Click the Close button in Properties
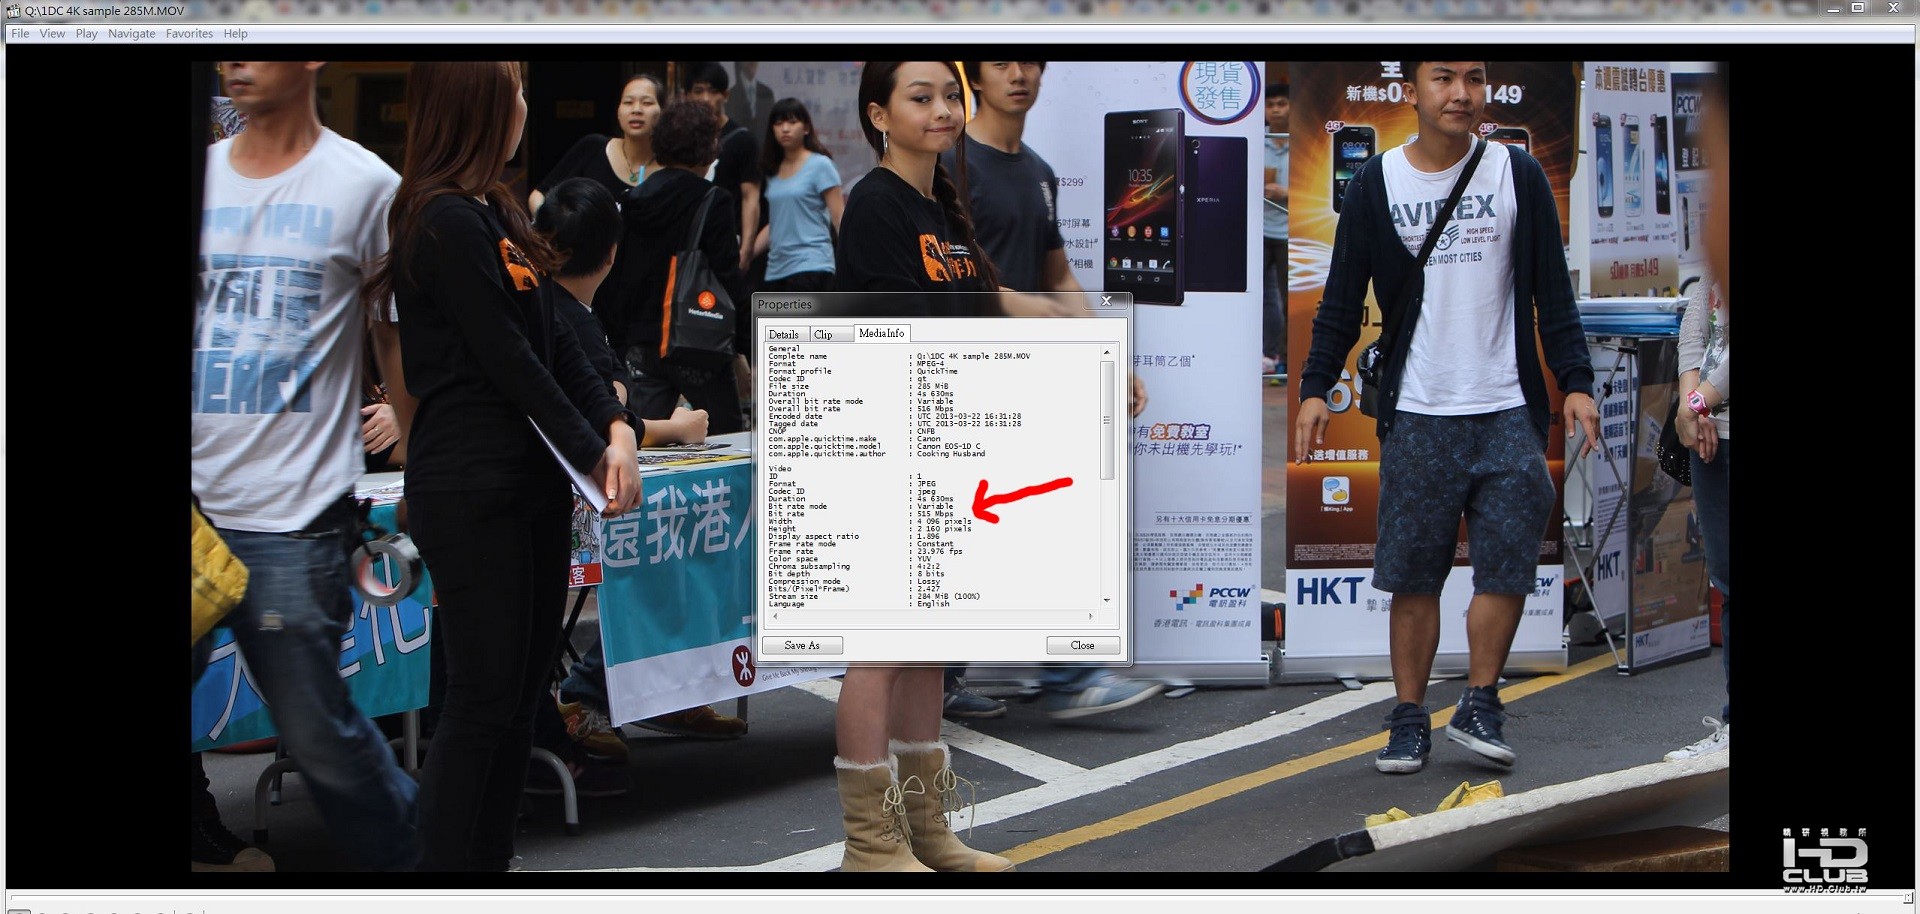 click(1083, 646)
